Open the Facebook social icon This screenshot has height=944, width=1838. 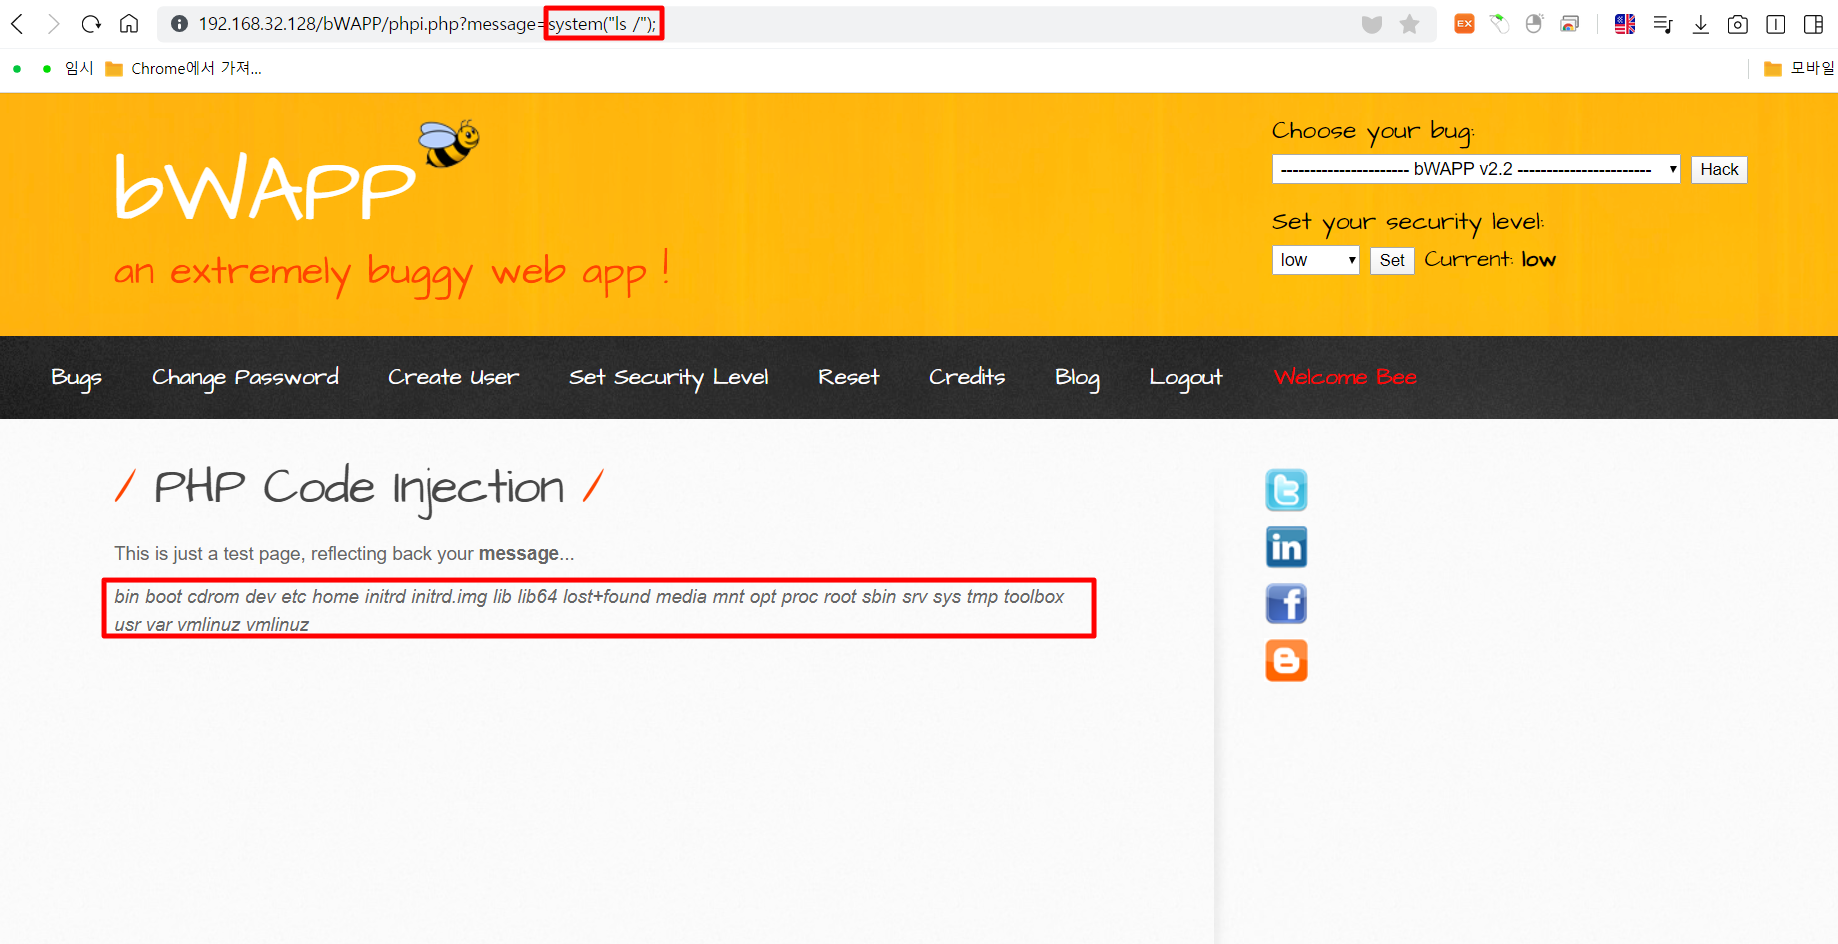pyautogui.click(x=1286, y=604)
